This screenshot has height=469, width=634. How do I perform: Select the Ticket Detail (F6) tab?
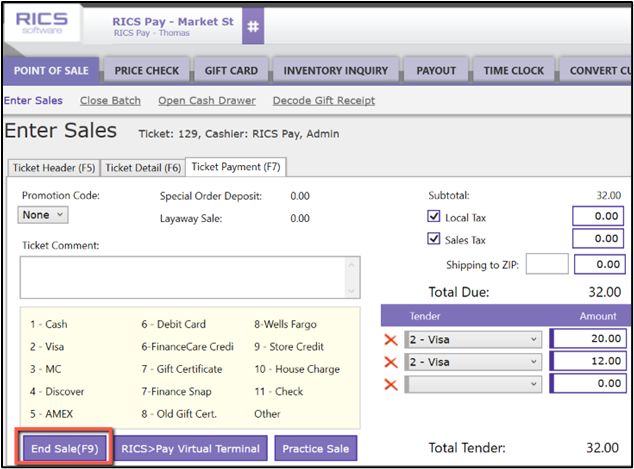point(143,168)
